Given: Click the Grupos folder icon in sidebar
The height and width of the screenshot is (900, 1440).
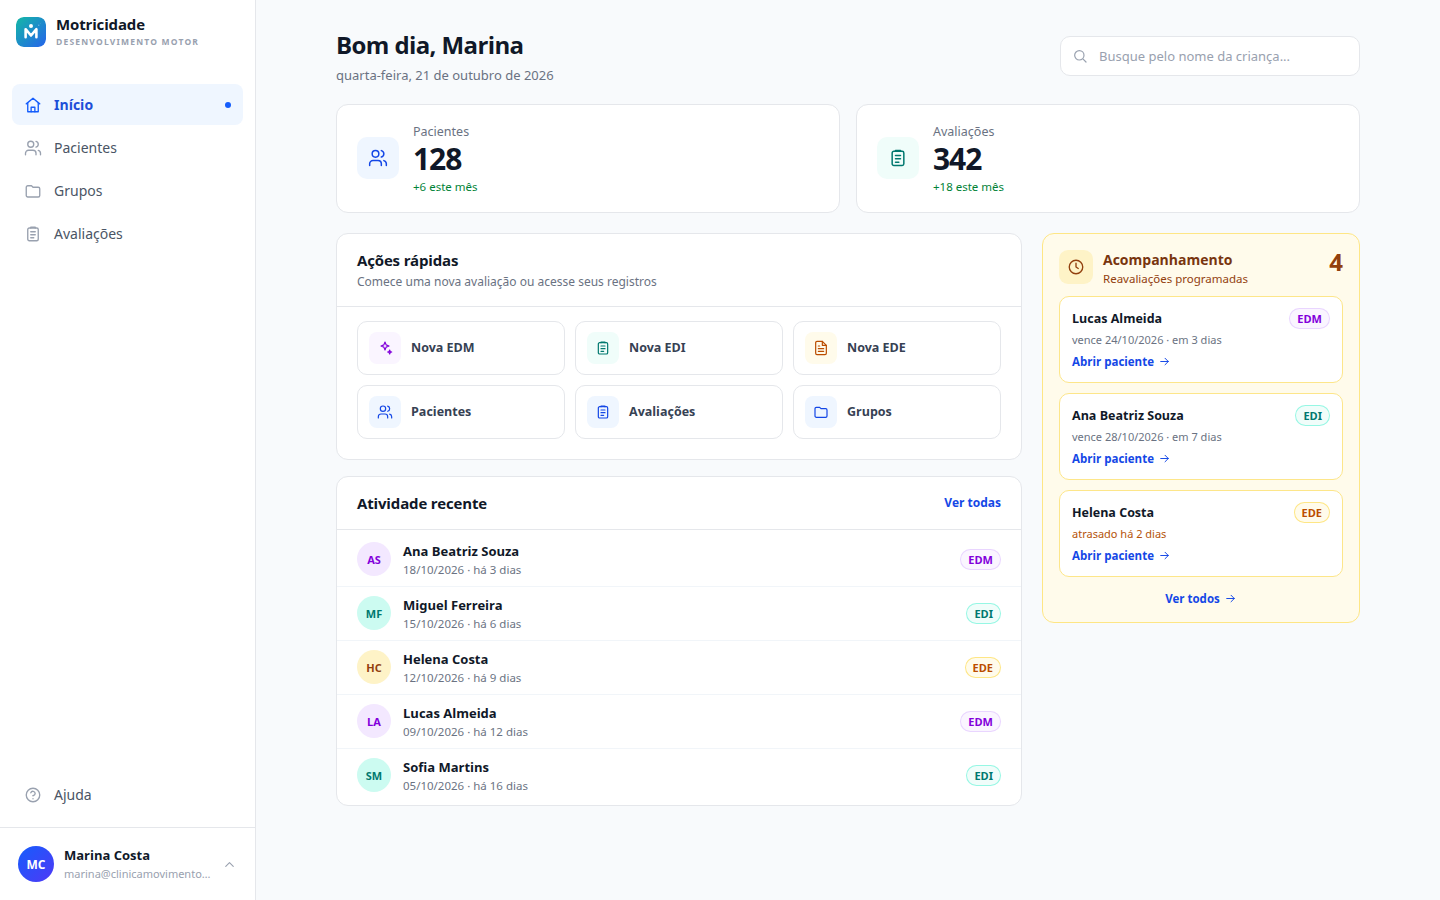Looking at the screenshot, I should [33, 191].
